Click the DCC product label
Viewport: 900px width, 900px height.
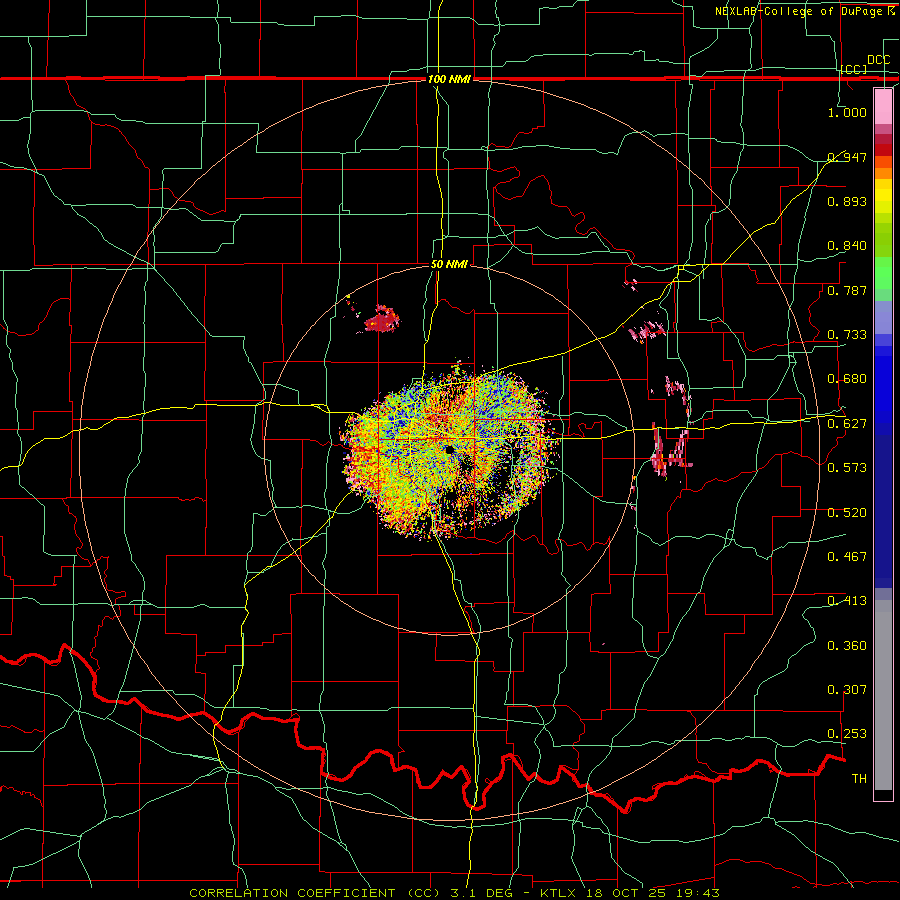click(879, 59)
